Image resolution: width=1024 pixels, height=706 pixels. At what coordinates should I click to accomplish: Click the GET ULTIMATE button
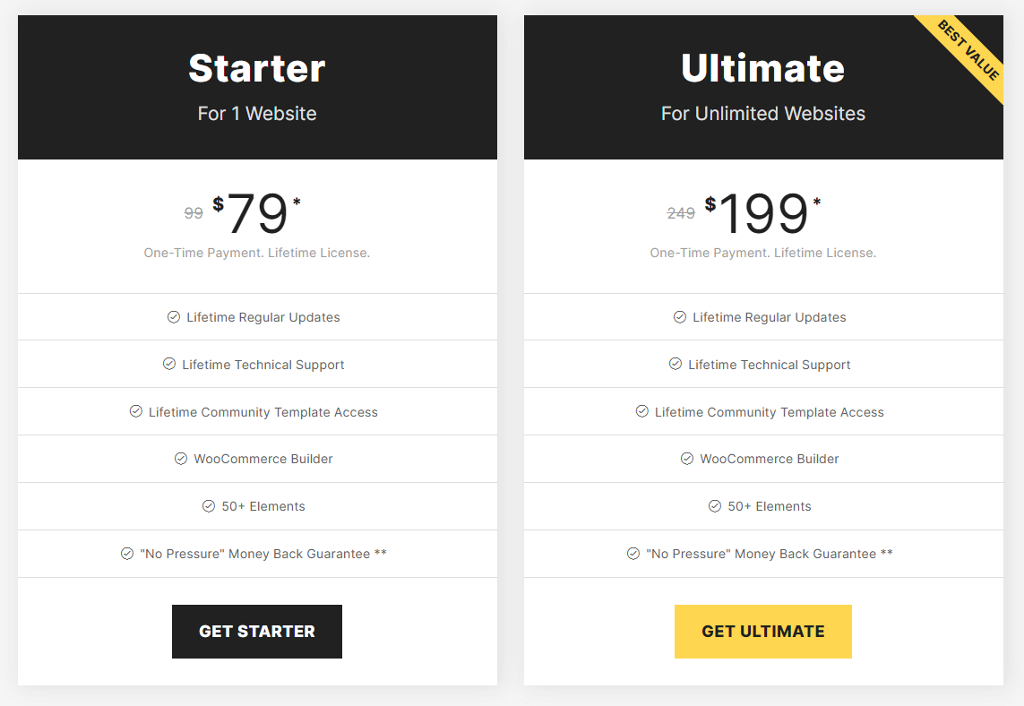point(763,631)
